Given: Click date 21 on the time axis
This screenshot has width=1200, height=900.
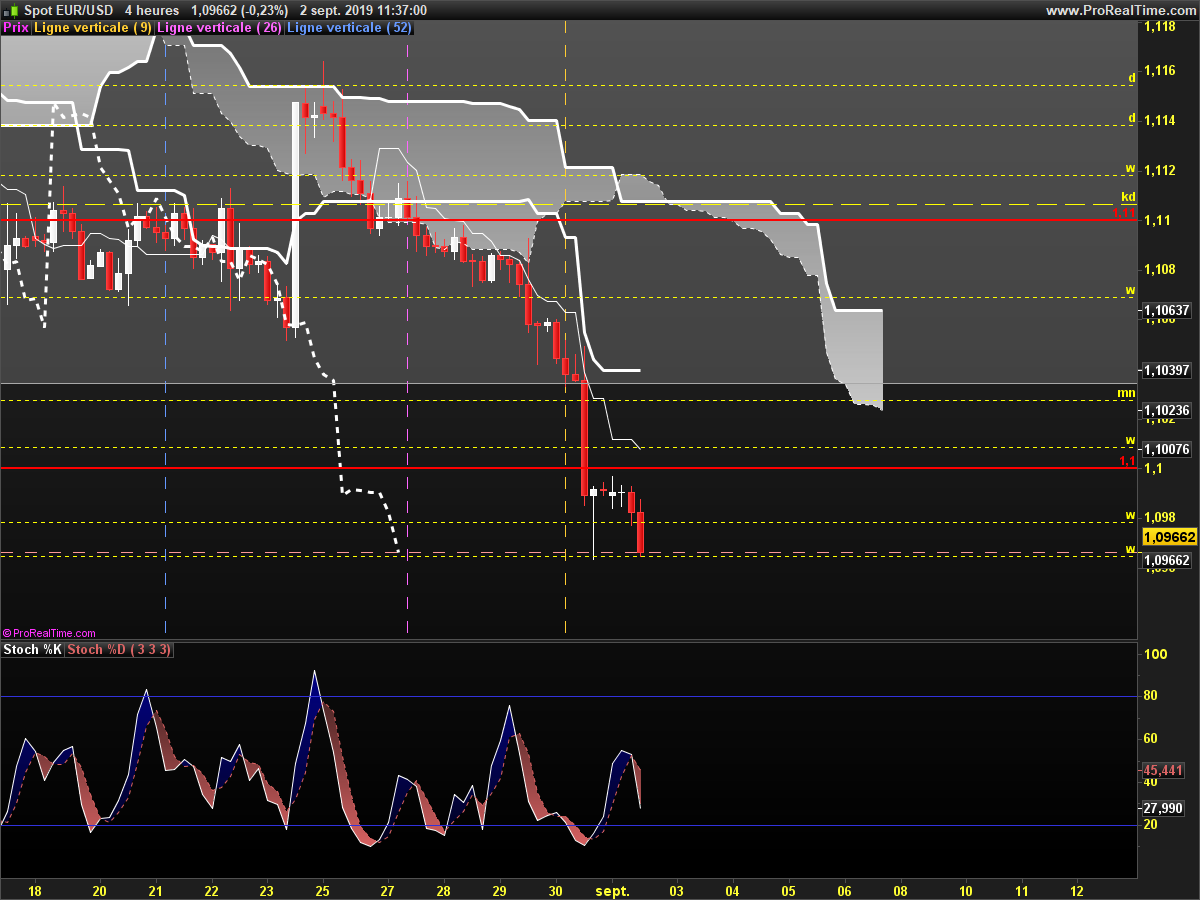Looking at the screenshot, I should pos(155,890).
